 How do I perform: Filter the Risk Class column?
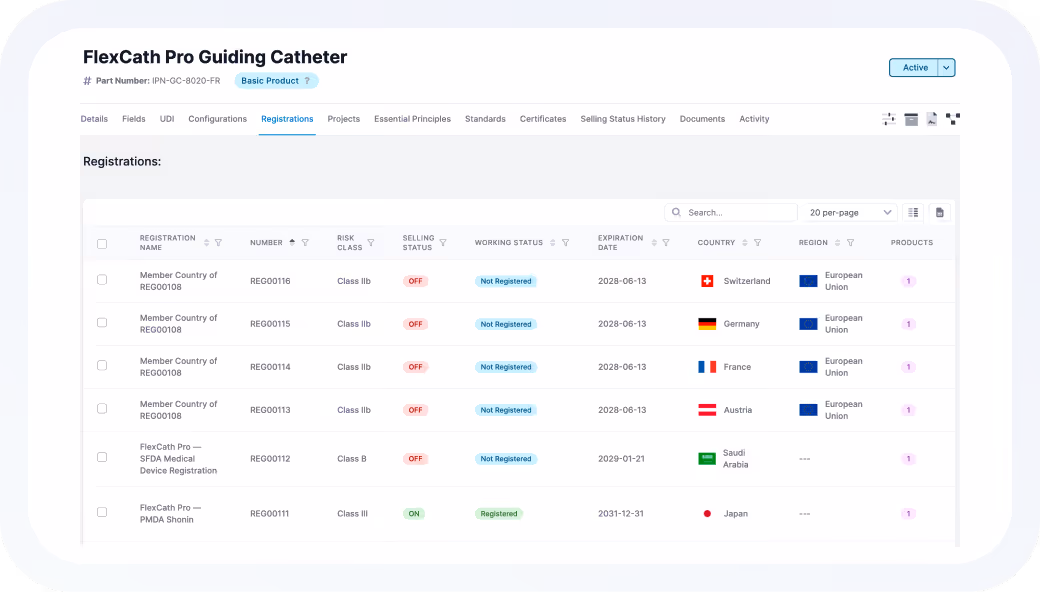tap(371, 243)
